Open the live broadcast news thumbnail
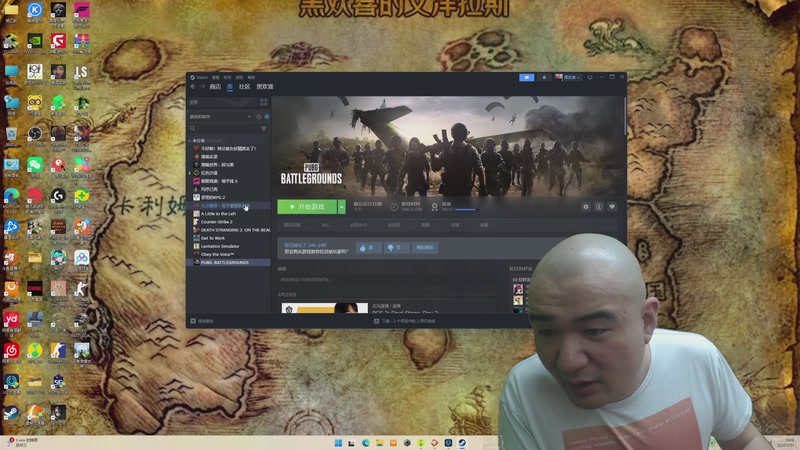 click(324, 308)
